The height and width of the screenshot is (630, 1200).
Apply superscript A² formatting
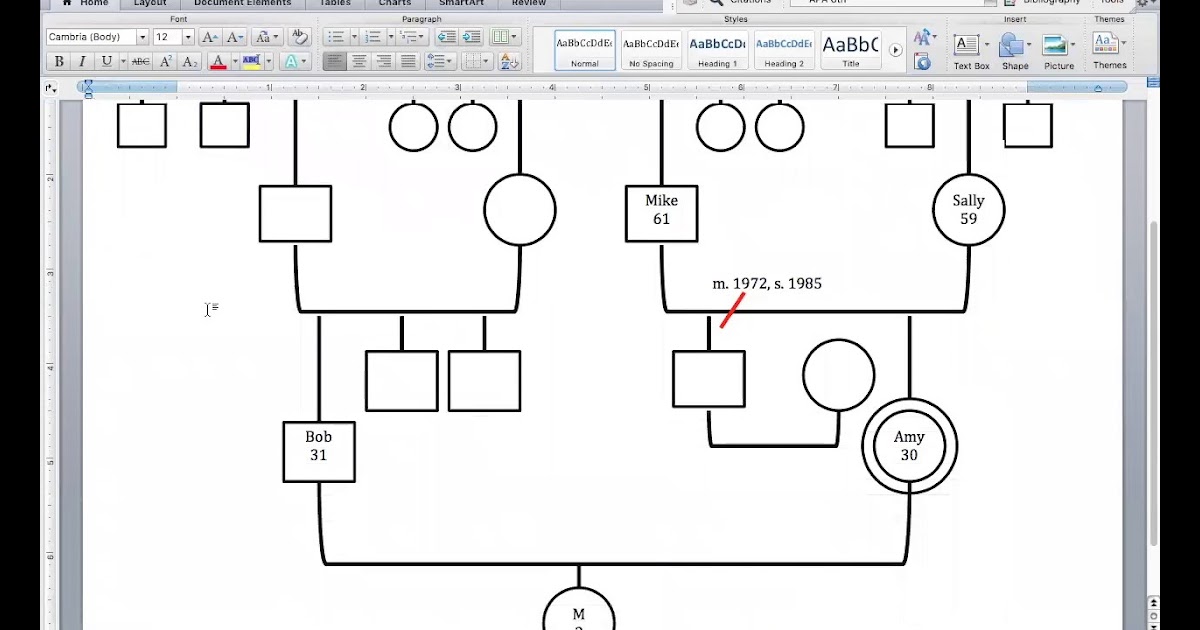click(166, 62)
